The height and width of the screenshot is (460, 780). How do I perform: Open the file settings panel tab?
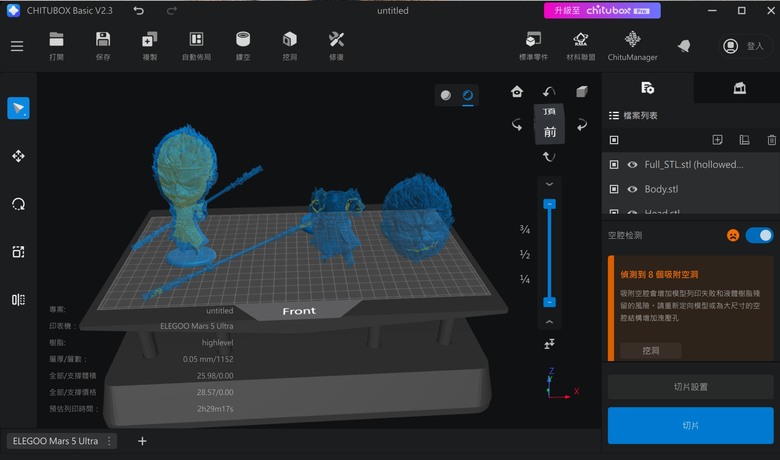(647, 88)
